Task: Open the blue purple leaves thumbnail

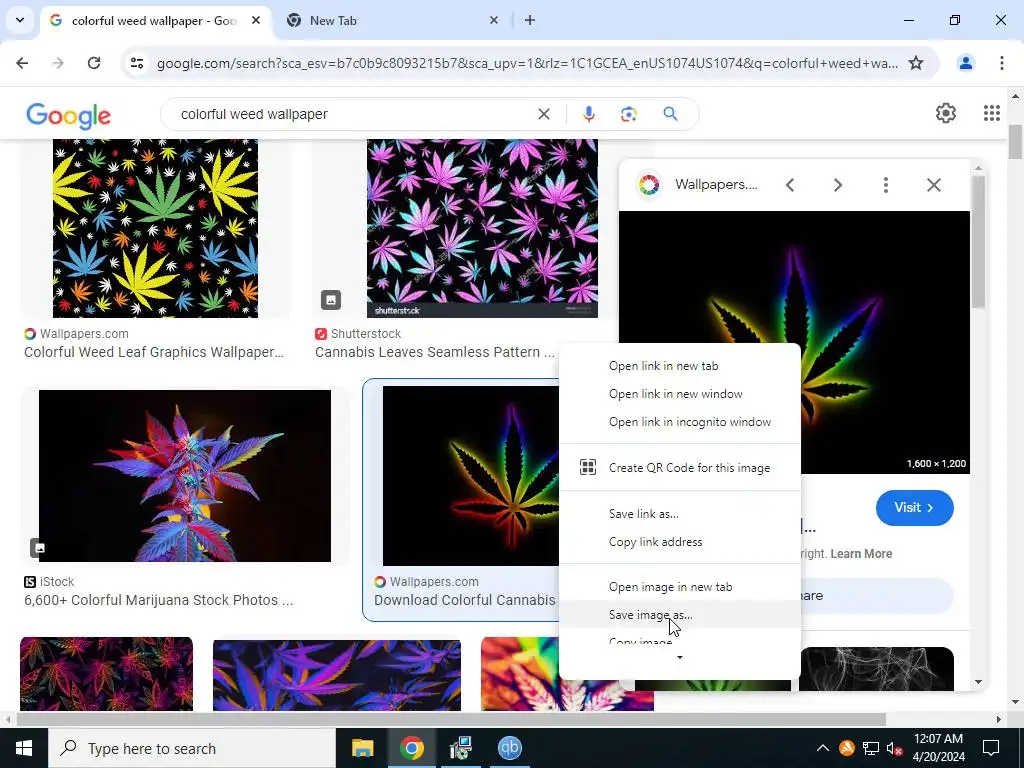Action: point(337,675)
